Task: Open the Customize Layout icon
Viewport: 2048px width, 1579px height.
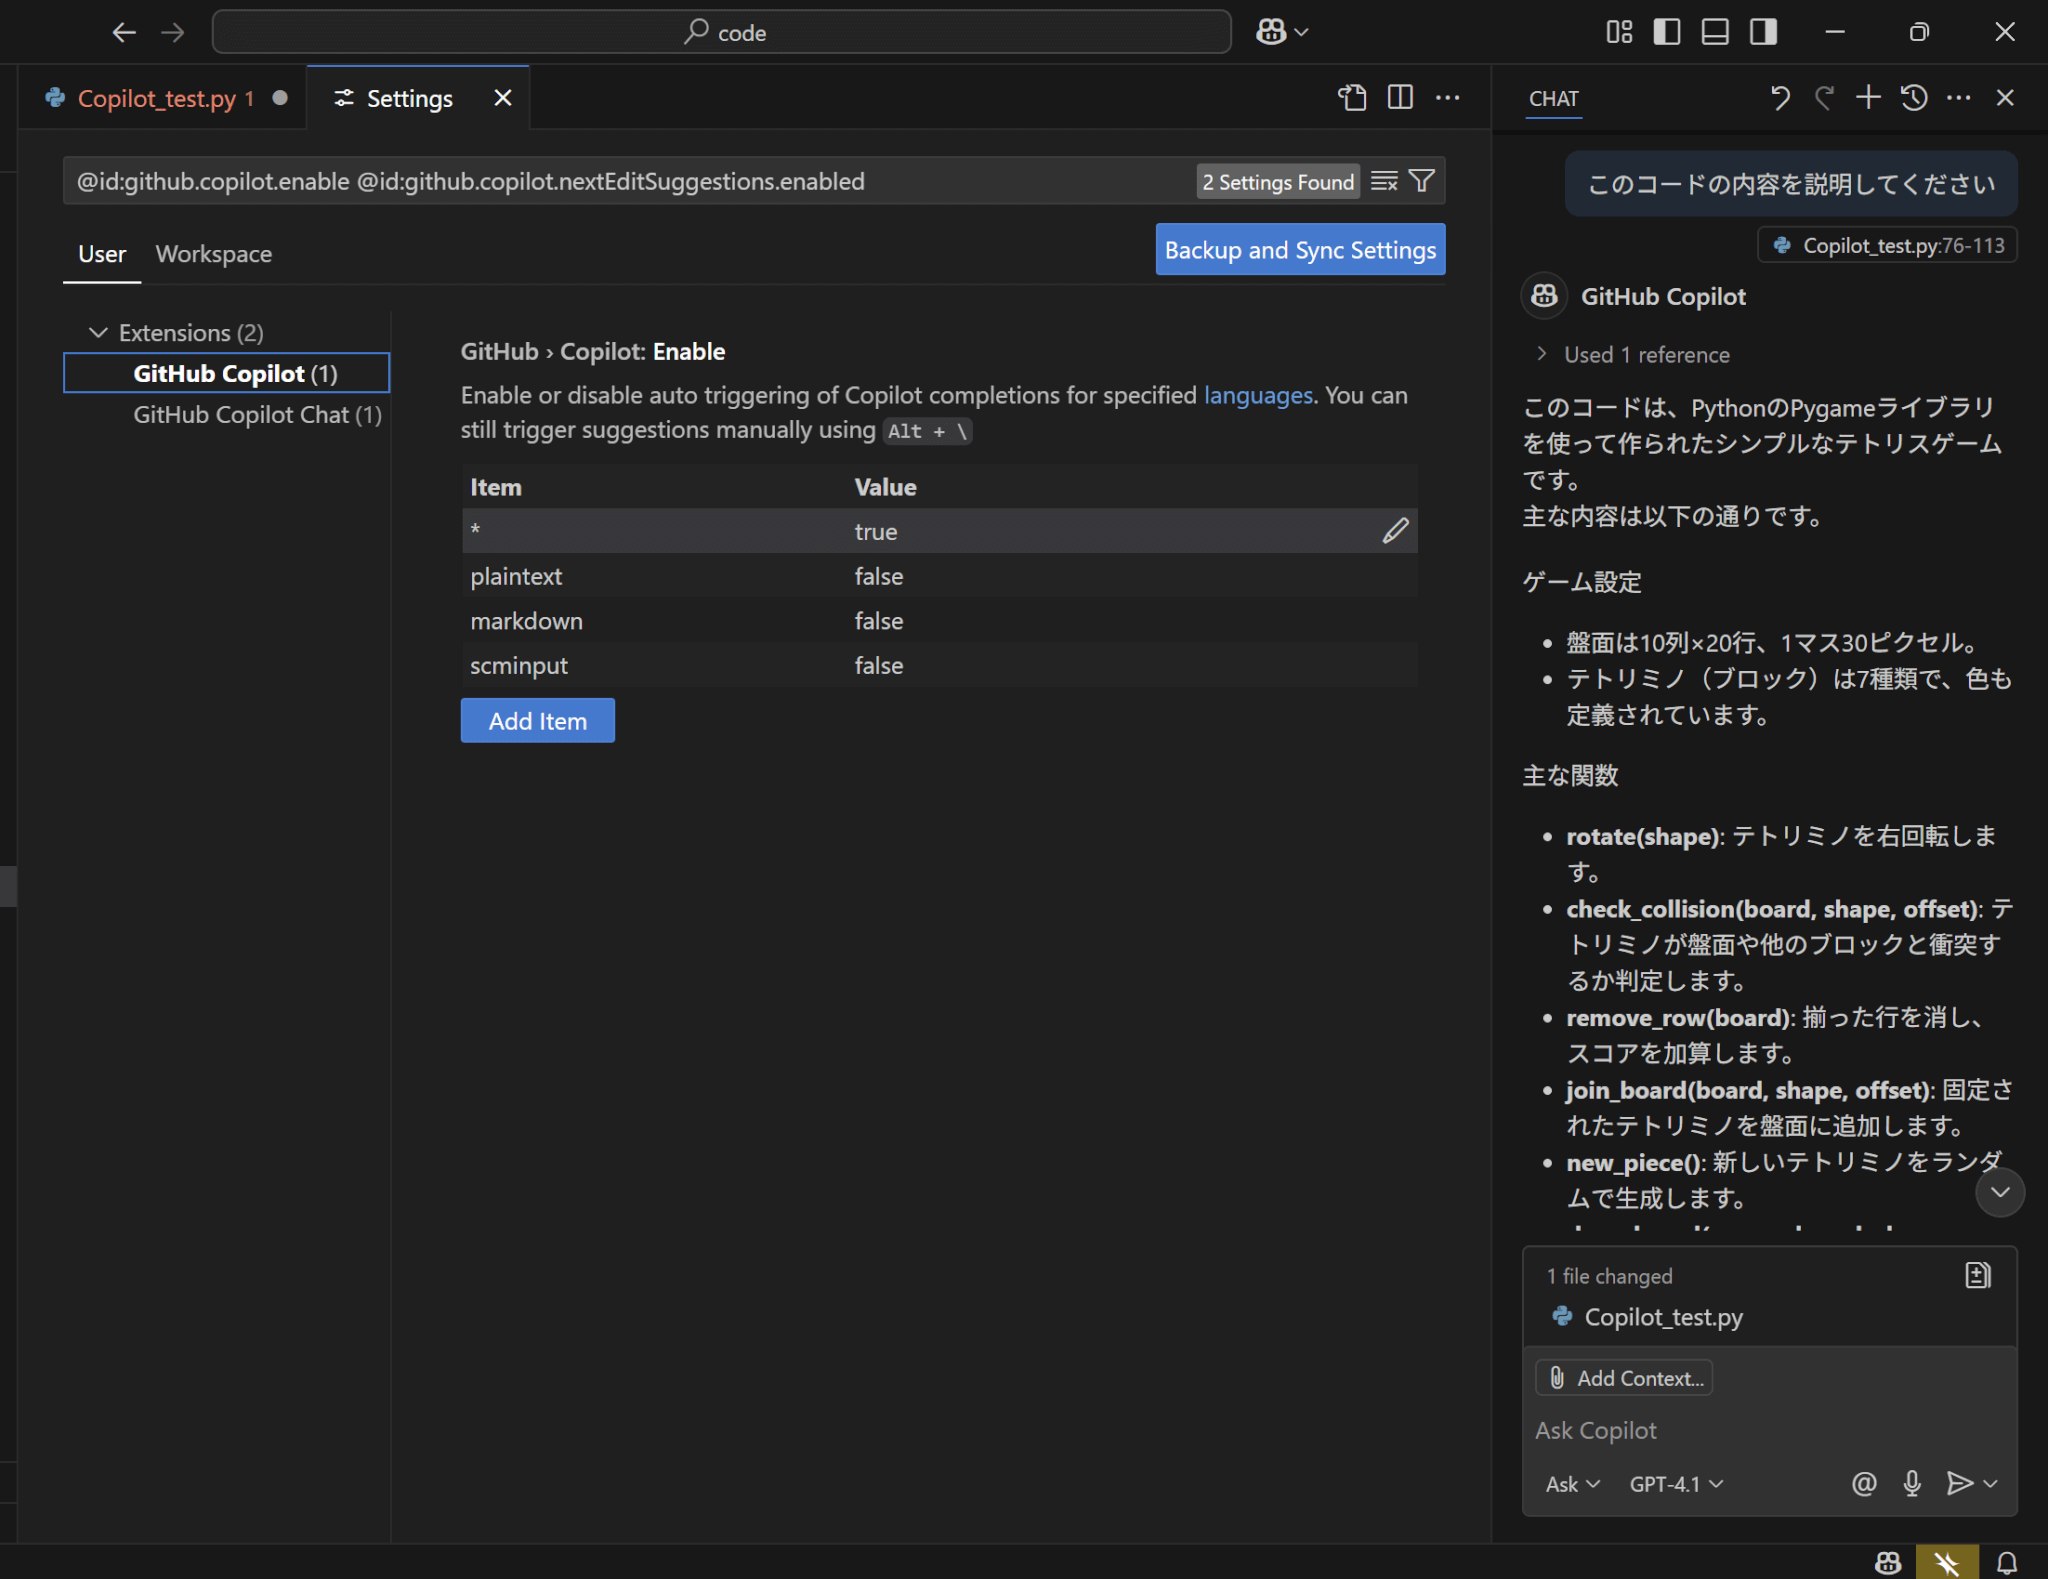Action: coord(1619,32)
